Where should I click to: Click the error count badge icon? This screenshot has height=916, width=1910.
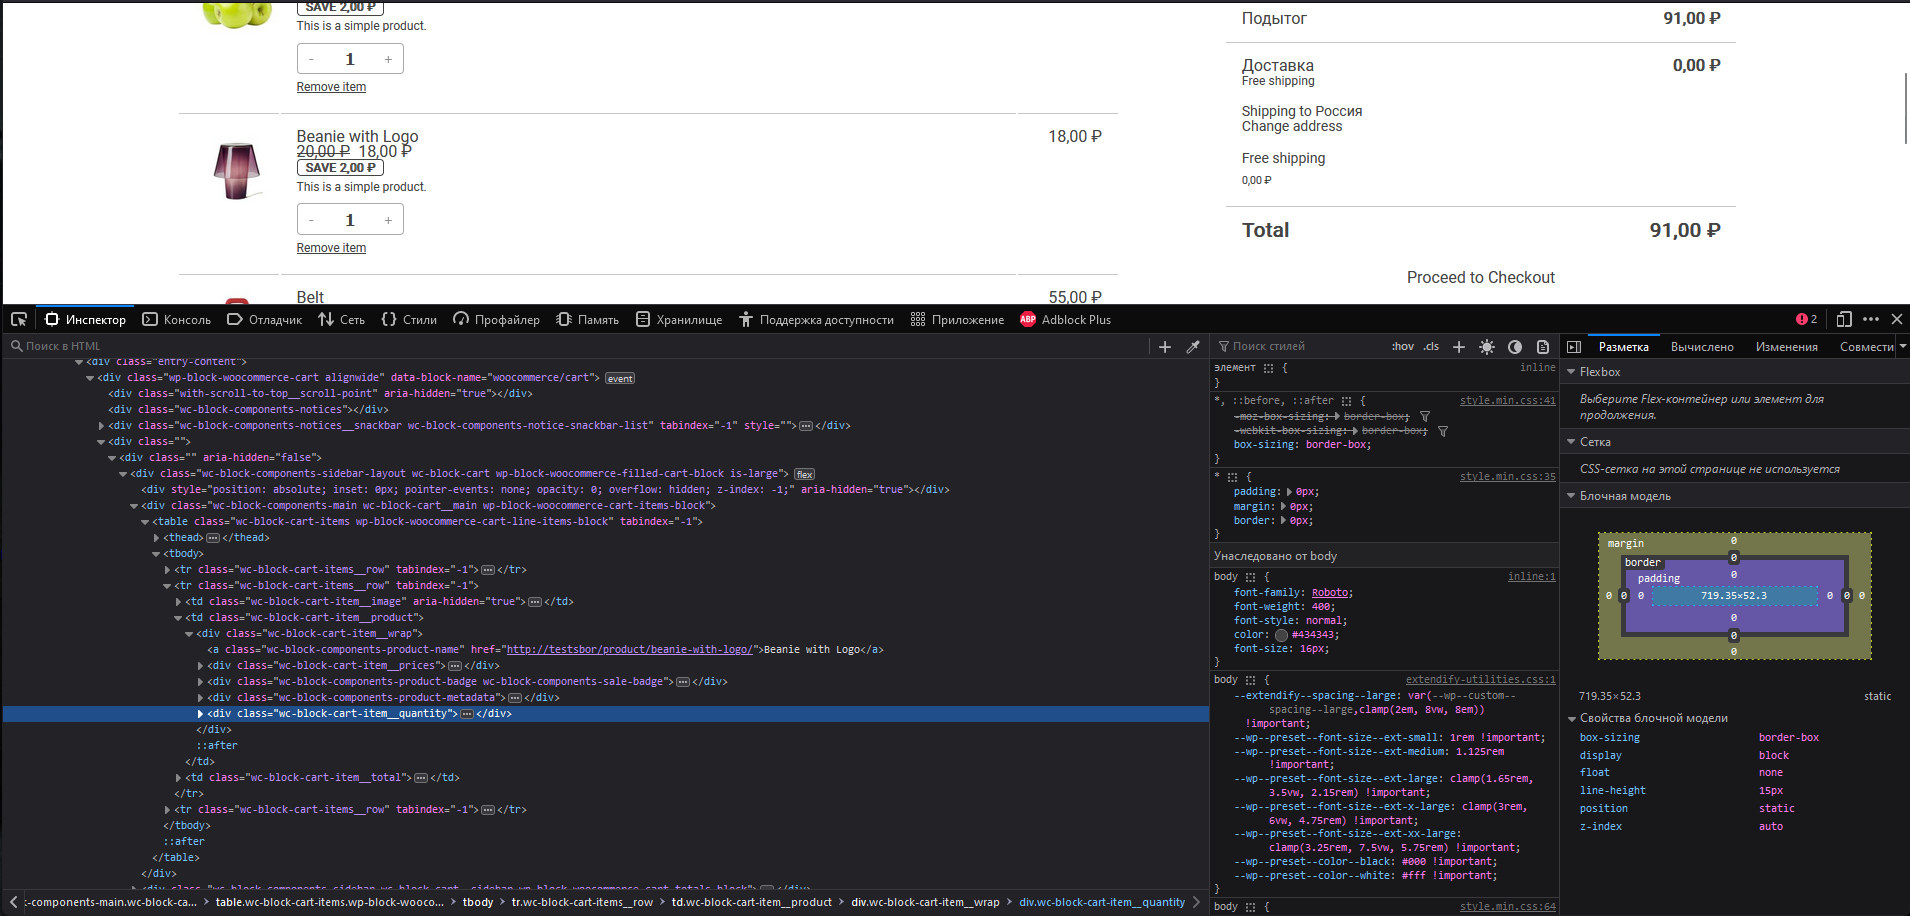coord(1807,319)
